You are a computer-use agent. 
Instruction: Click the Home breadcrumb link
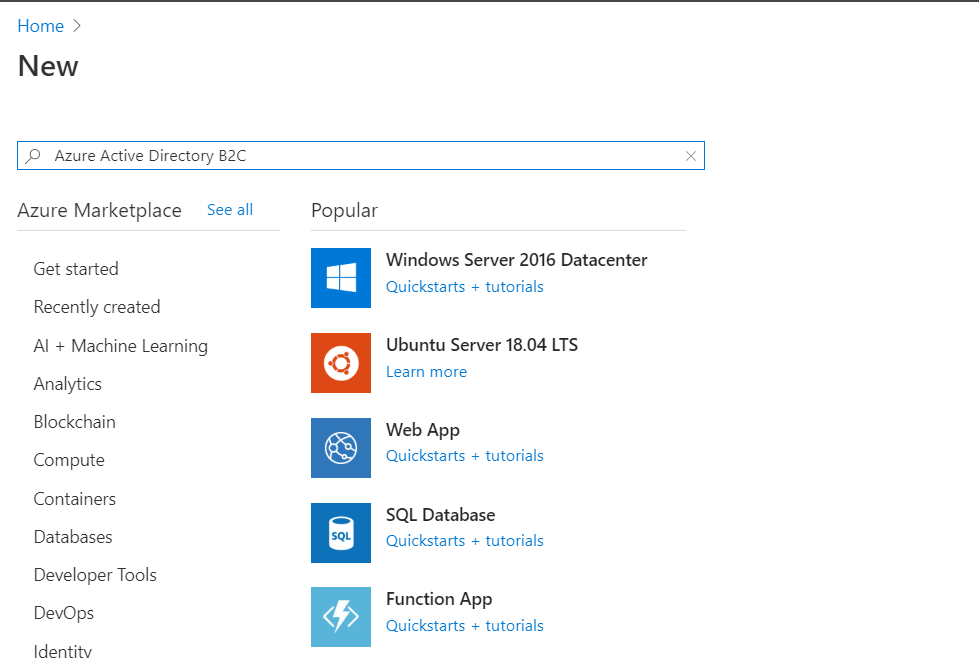pyautogui.click(x=41, y=26)
